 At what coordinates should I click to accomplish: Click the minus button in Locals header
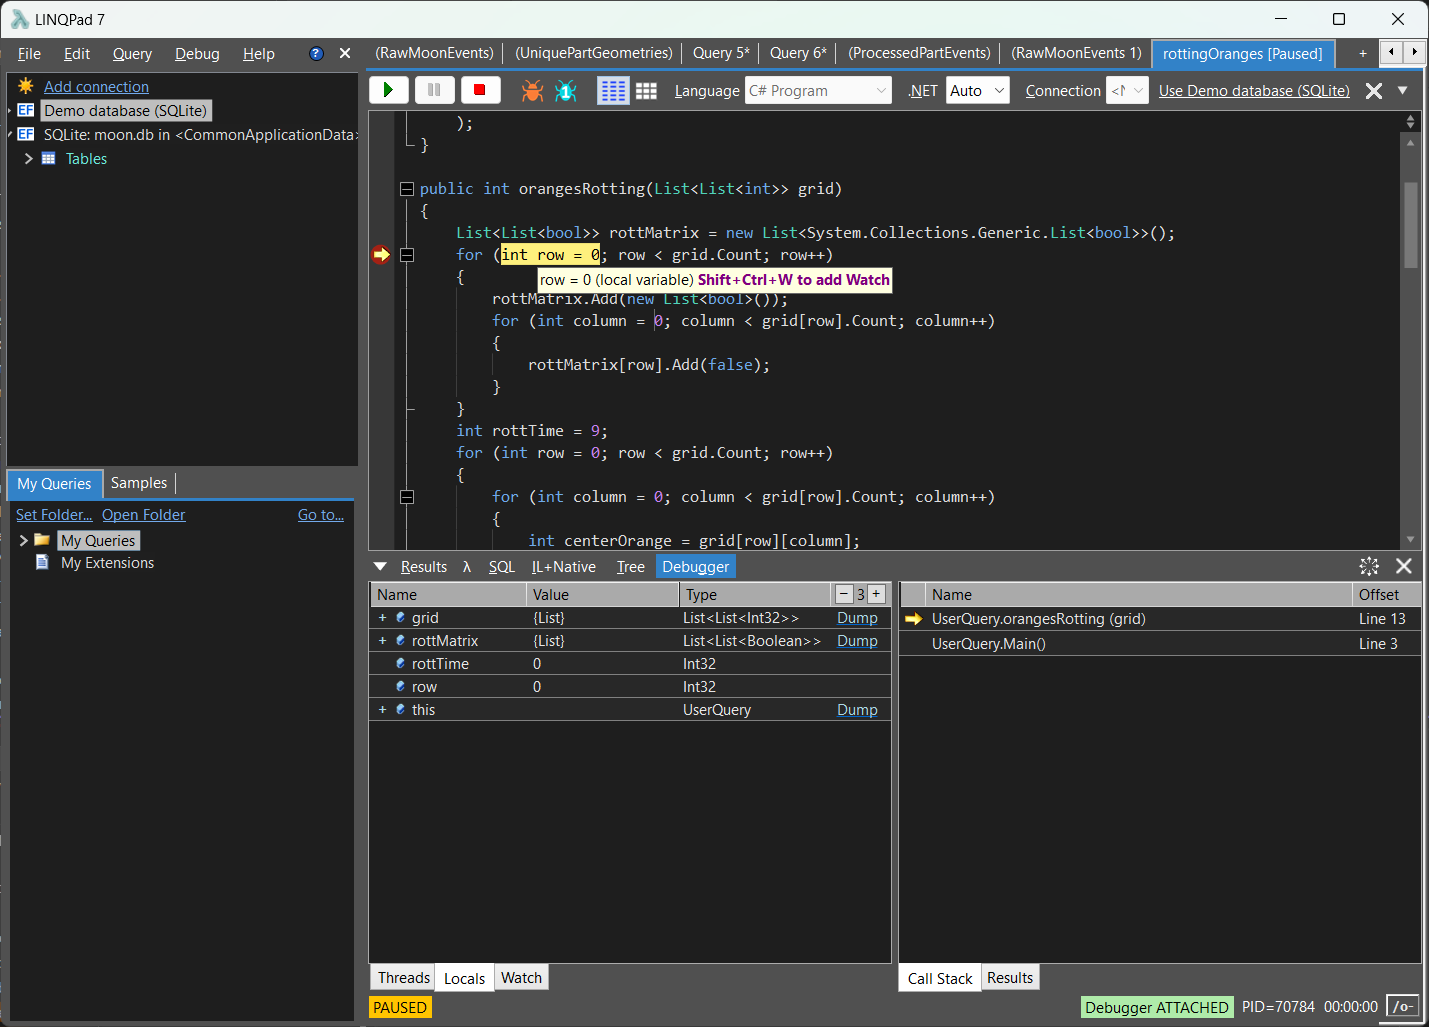844,594
